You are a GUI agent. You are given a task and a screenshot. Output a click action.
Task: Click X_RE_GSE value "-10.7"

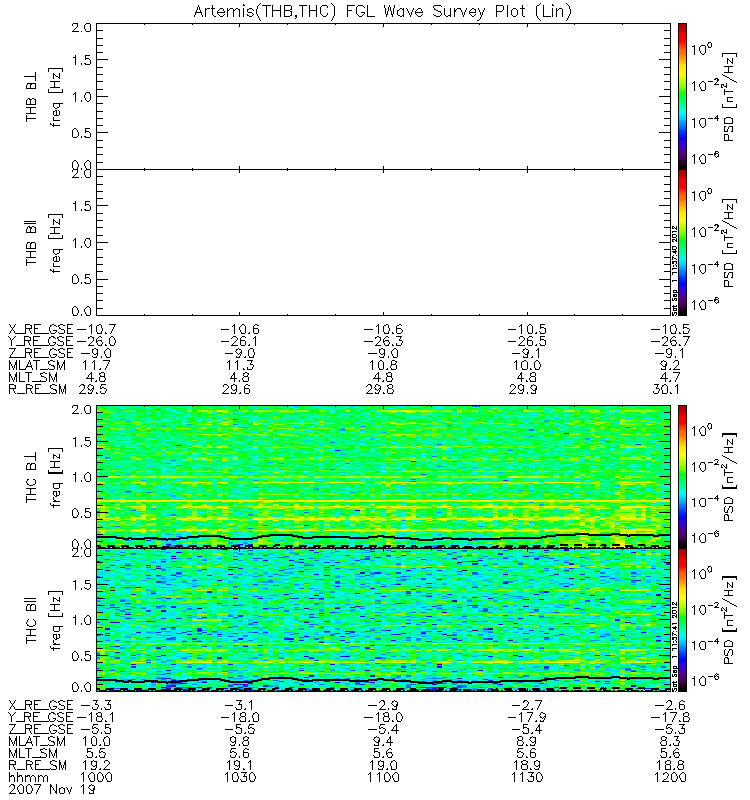pos(96,329)
